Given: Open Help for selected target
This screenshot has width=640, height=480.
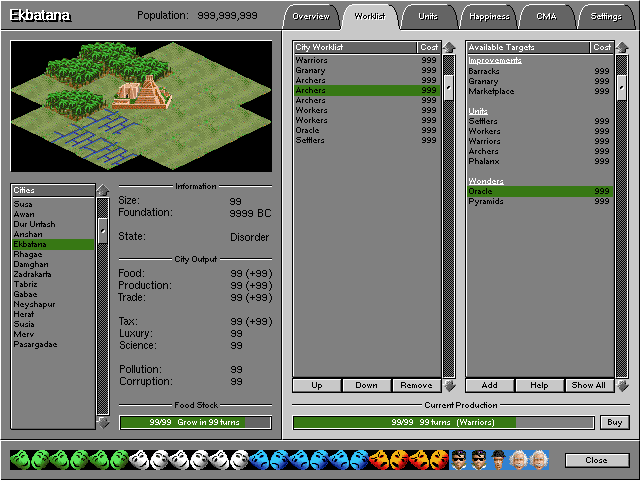Looking at the screenshot, I should click(539, 385).
